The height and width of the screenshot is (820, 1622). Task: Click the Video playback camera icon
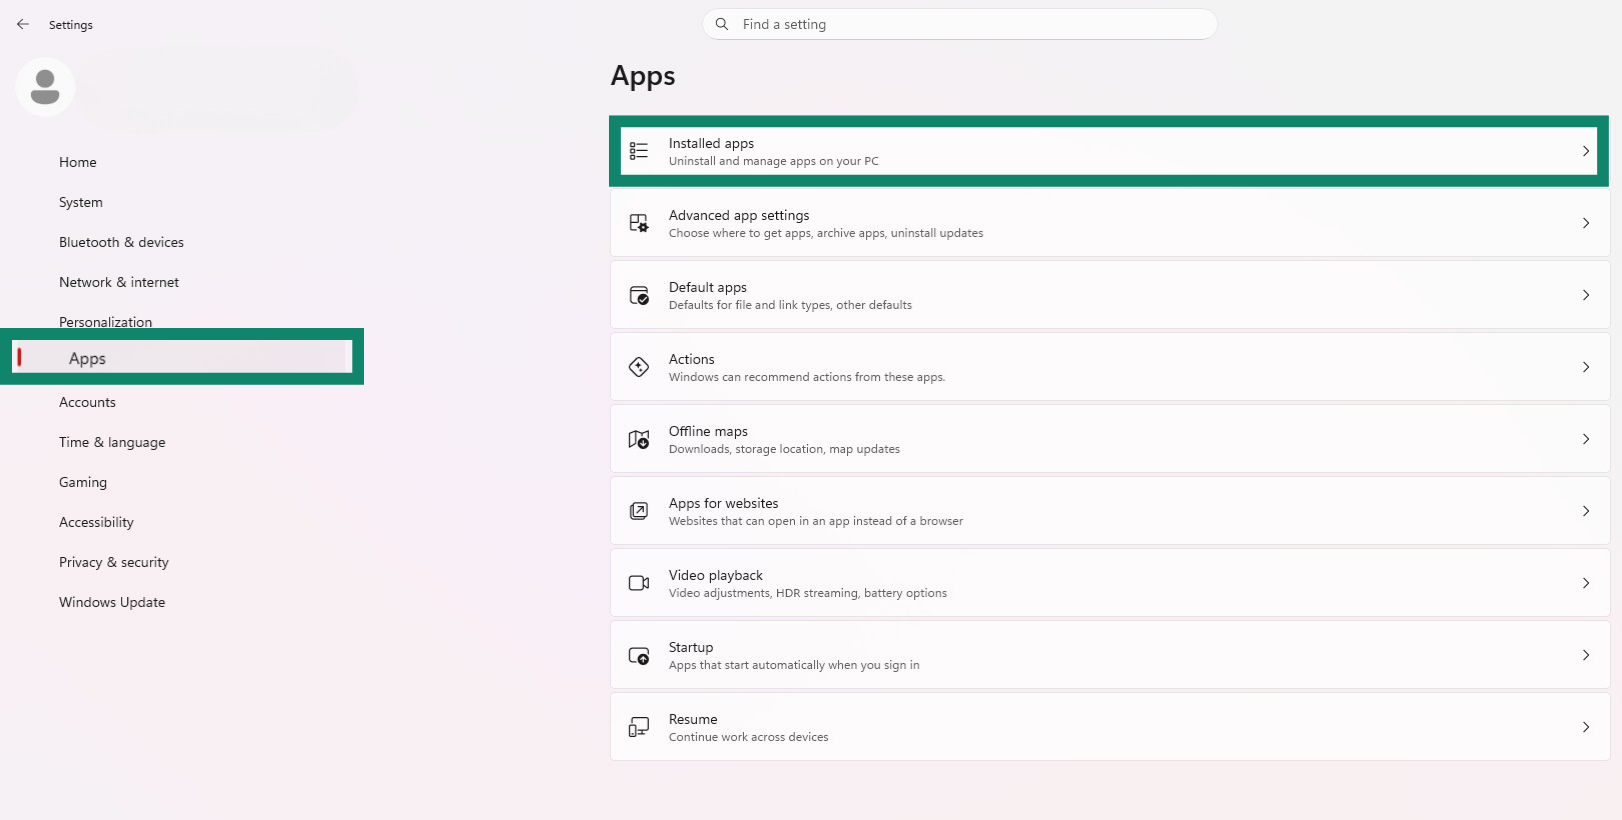click(x=638, y=583)
